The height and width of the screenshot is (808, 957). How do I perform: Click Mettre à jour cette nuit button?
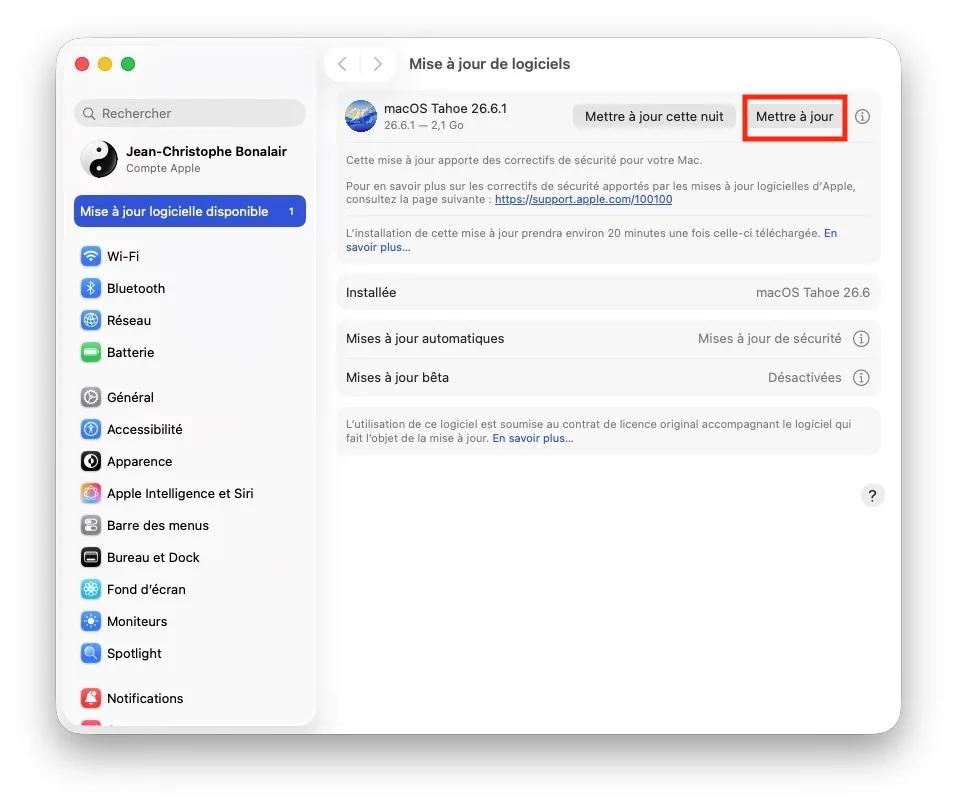click(654, 117)
